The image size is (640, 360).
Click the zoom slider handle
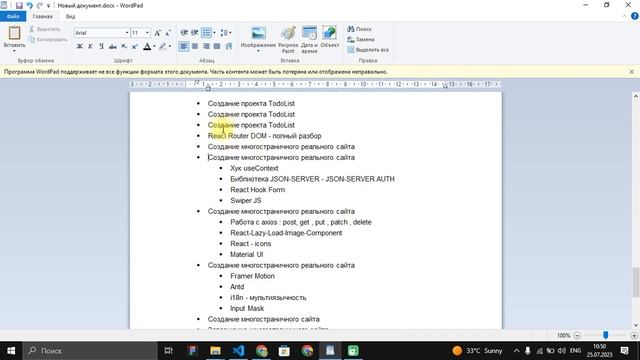coord(606,335)
